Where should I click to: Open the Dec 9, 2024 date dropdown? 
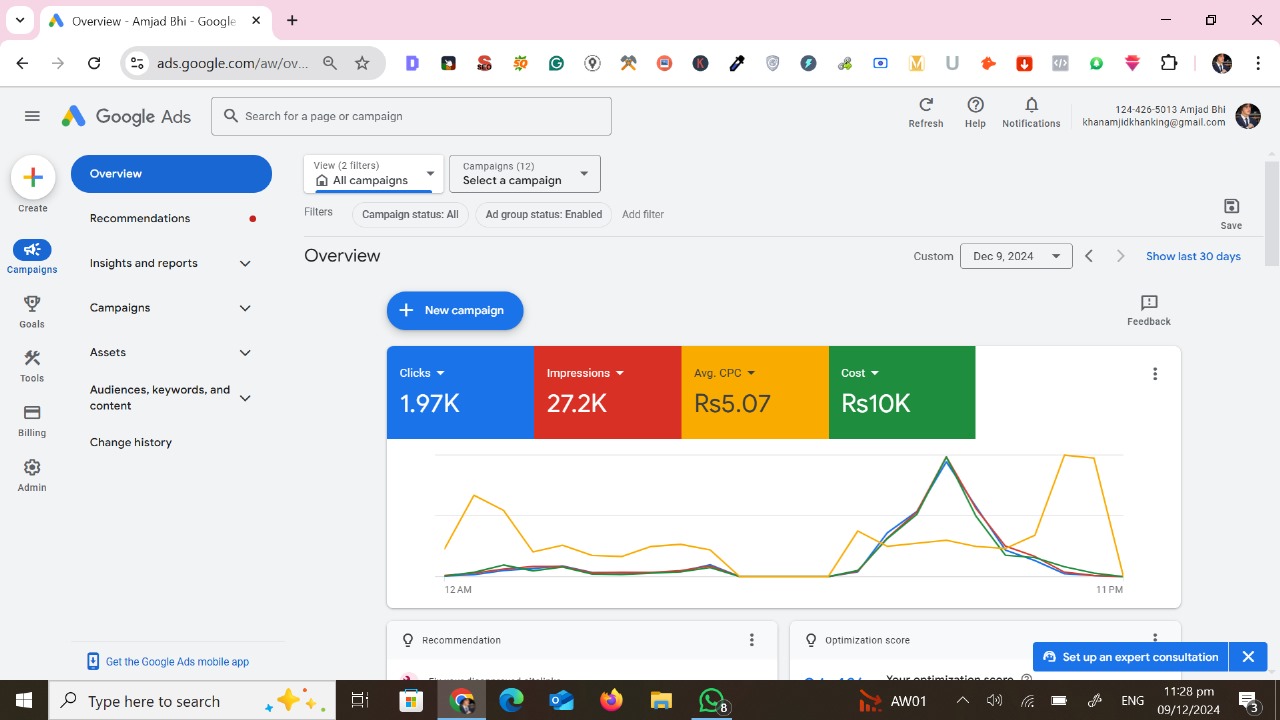pos(1016,256)
